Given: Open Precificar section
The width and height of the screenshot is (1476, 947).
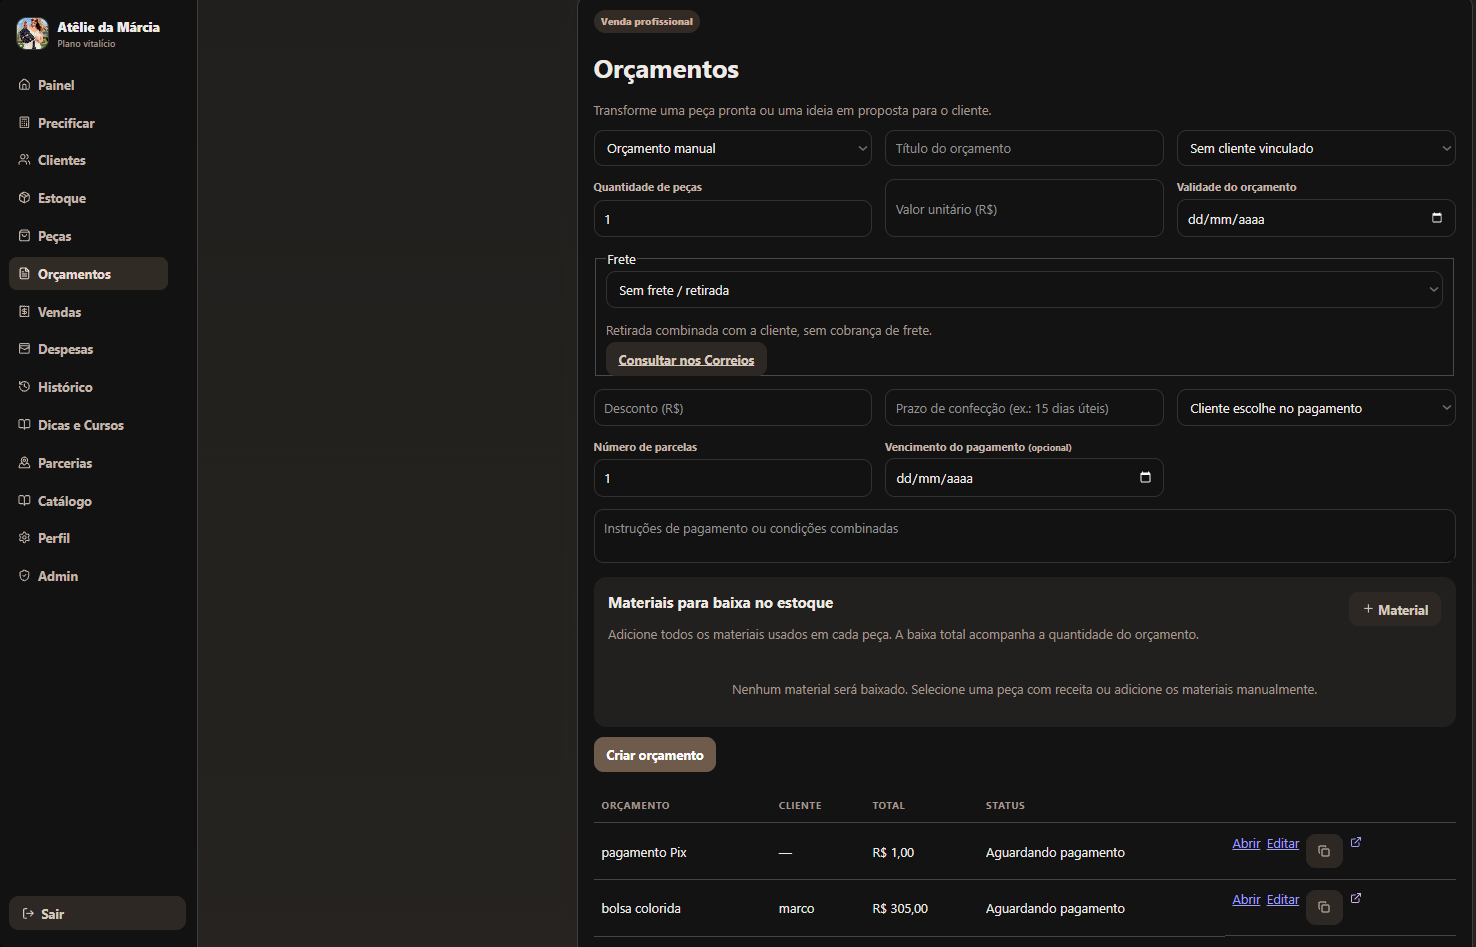Looking at the screenshot, I should [x=88, y=123].
